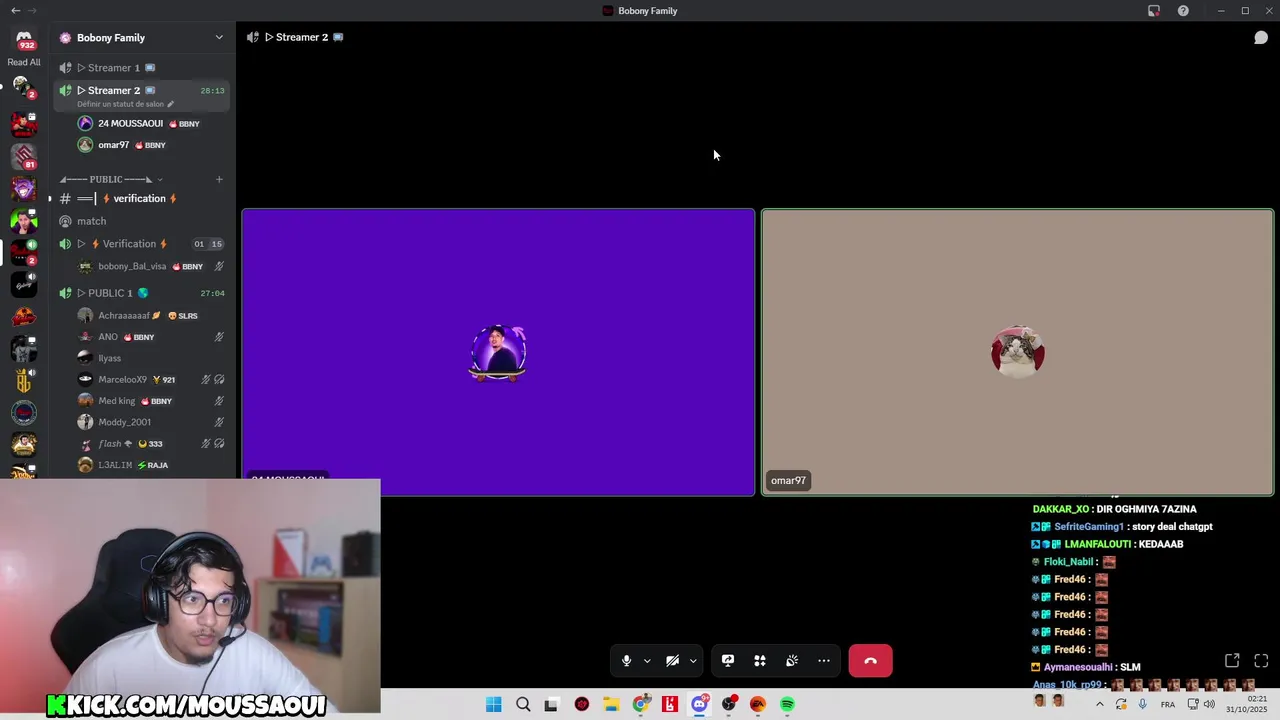Viewport: 1280px width, 720px height.
Task: Pop out the call window
Action: tap(1232, 661)
